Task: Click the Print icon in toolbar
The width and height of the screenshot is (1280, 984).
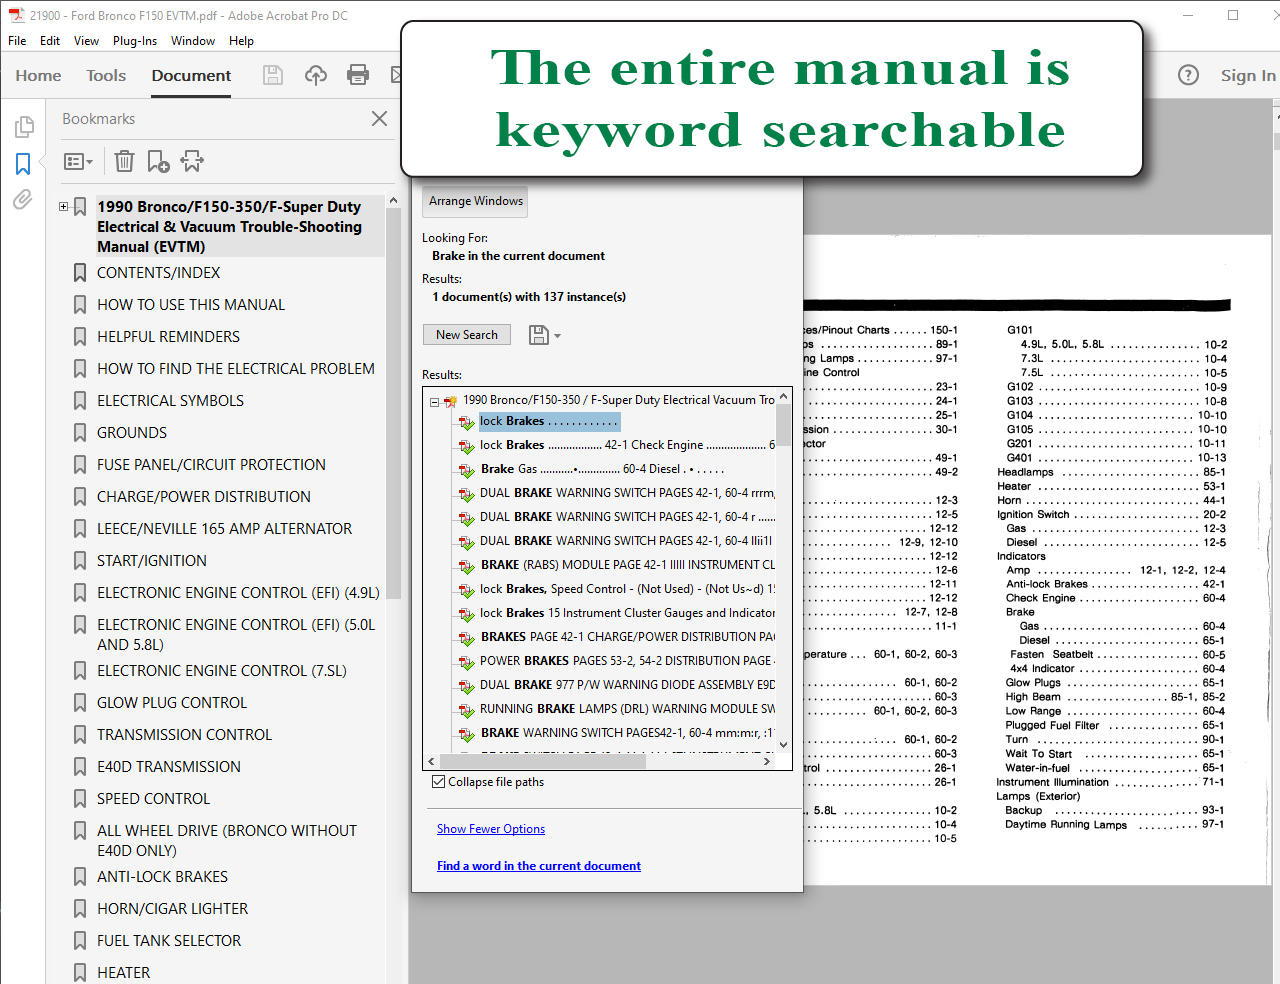Action: pos(358,75)
